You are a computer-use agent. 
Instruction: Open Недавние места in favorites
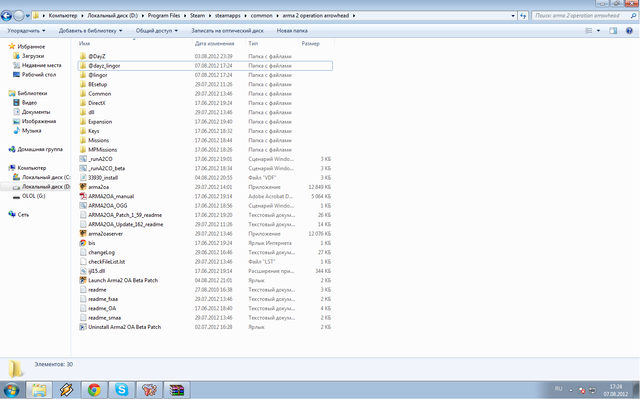point(37,65)
